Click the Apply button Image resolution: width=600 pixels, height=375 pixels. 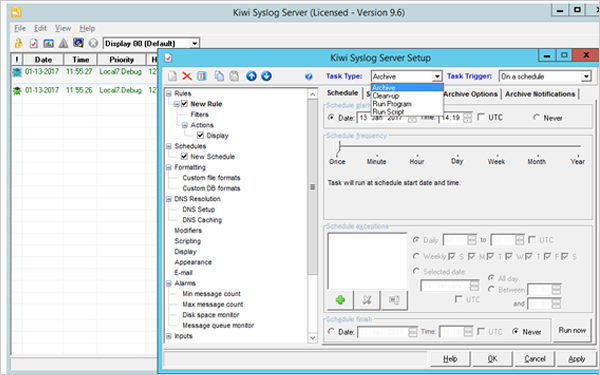tap(577, 359)
